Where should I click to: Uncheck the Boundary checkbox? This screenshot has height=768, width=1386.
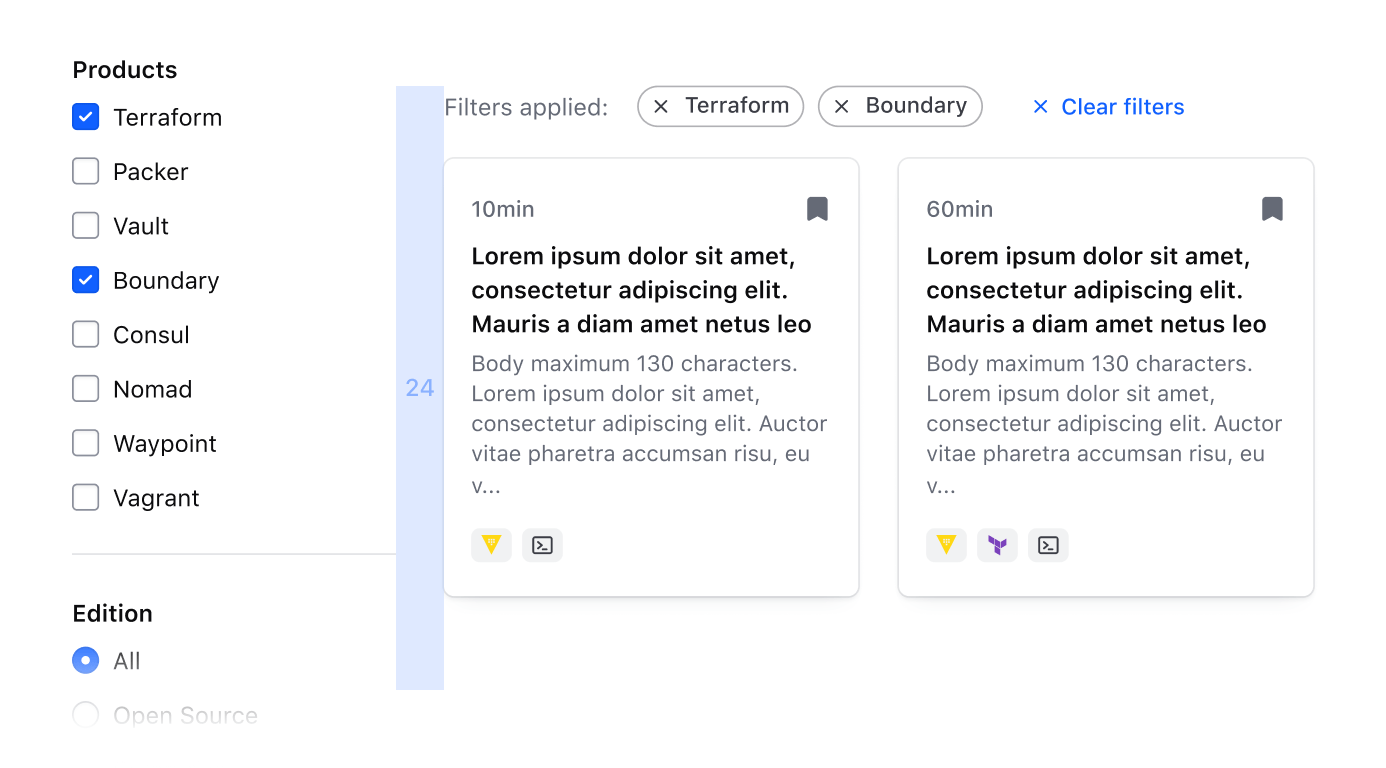[x=85, y=280]
